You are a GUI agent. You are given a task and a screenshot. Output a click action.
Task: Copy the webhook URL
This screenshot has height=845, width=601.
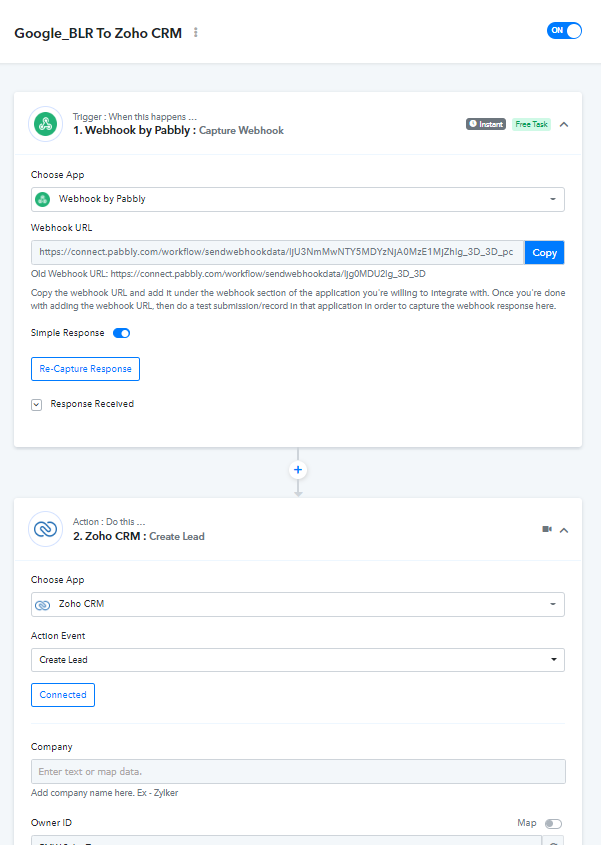[x=544, y=253]
